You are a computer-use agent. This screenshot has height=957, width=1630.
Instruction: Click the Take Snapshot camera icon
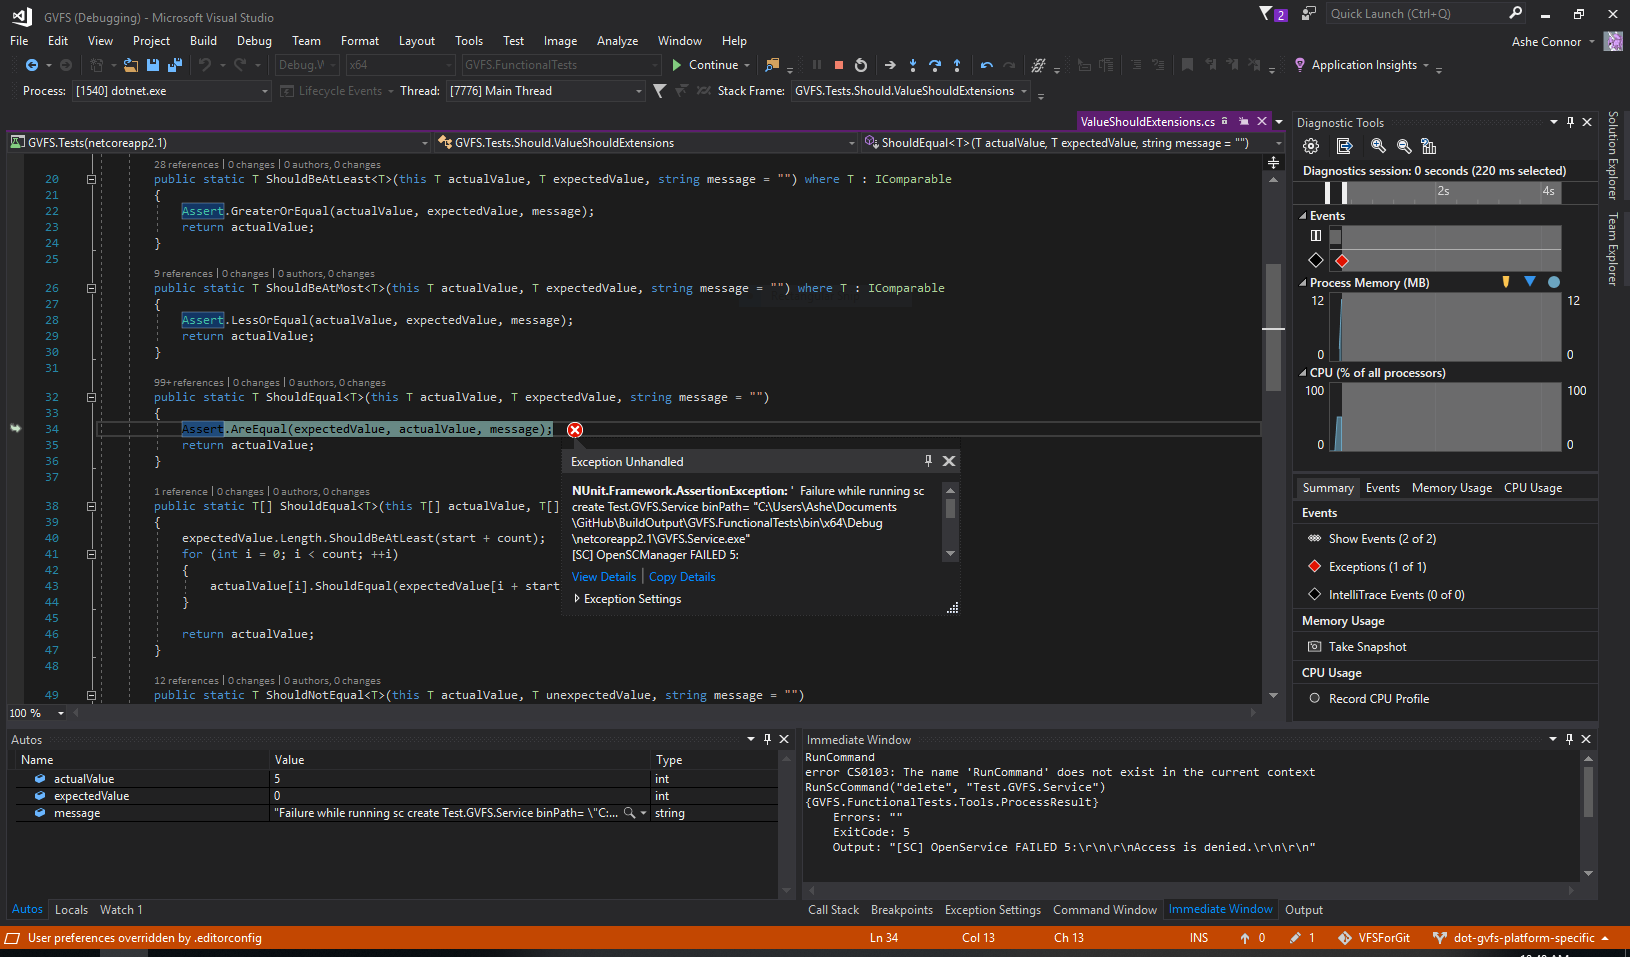(x=1315, y=647)
